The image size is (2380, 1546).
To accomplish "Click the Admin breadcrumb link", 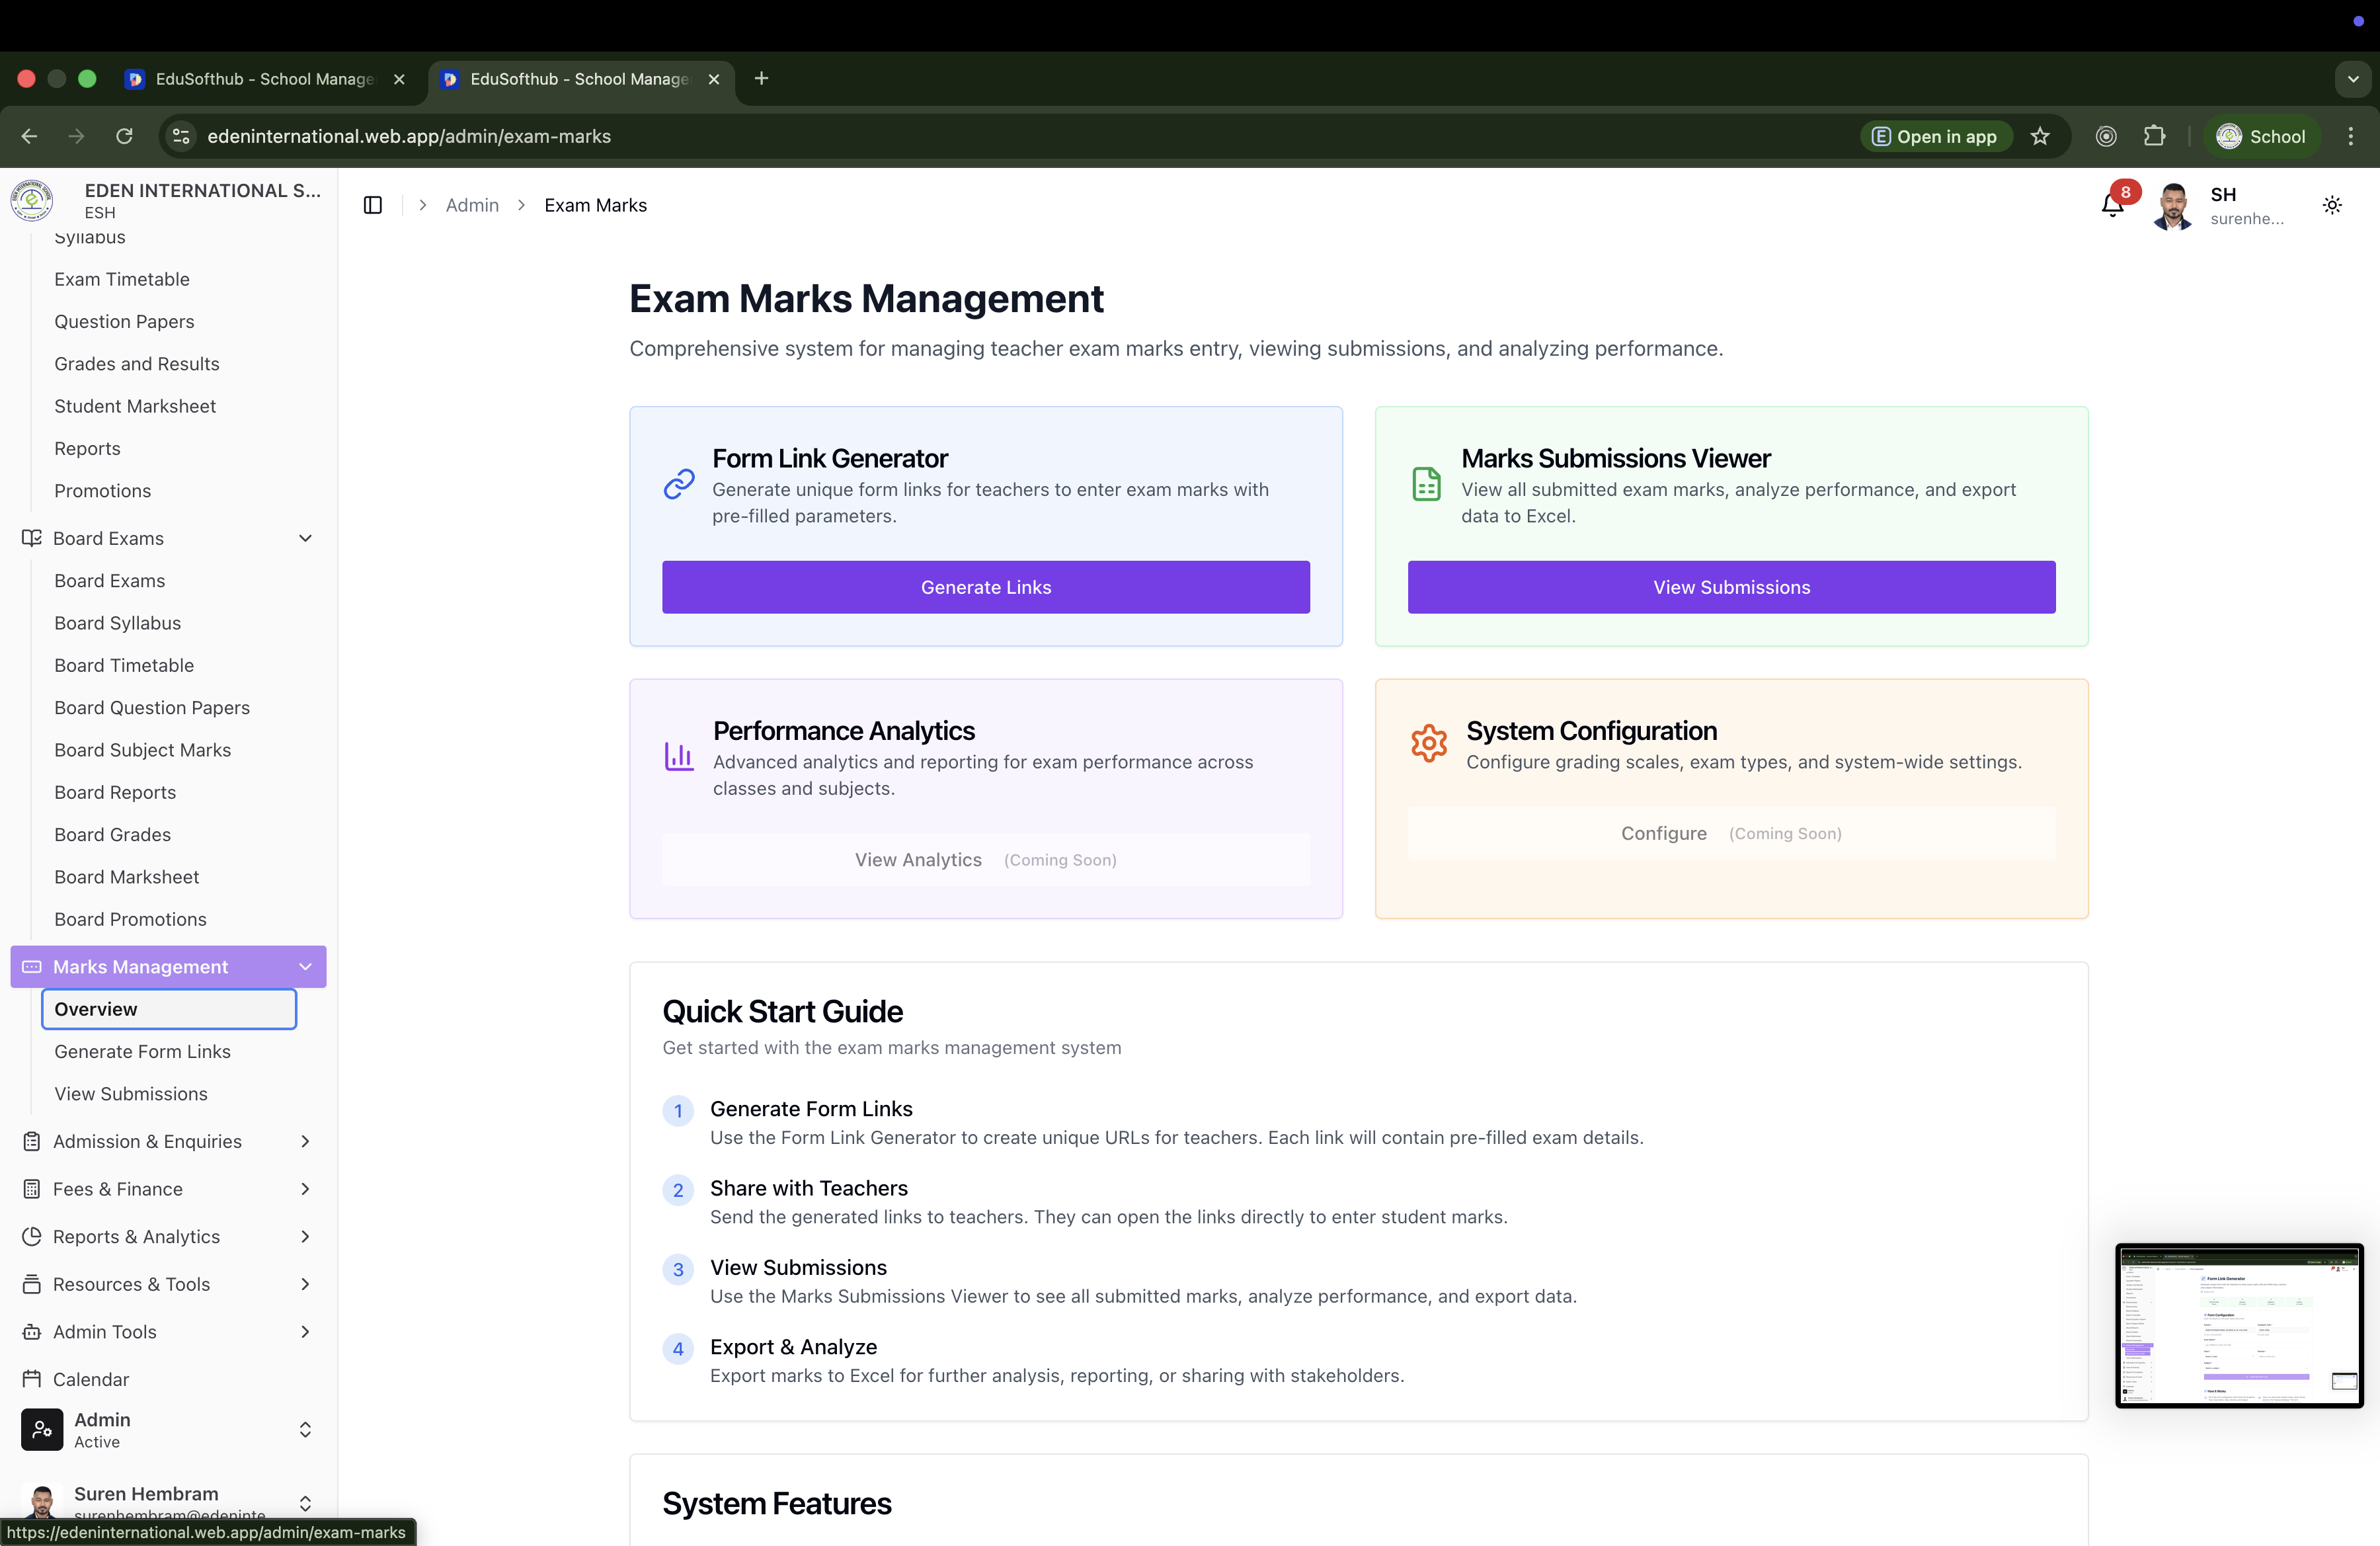I will [x=472, y=205].
